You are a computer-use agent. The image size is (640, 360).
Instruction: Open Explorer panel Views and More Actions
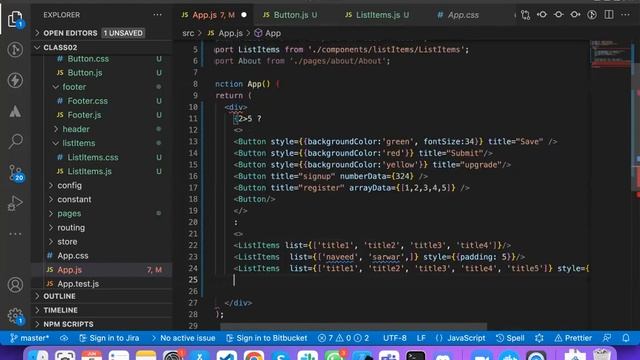pyautogui.click(x=158, y=15)
